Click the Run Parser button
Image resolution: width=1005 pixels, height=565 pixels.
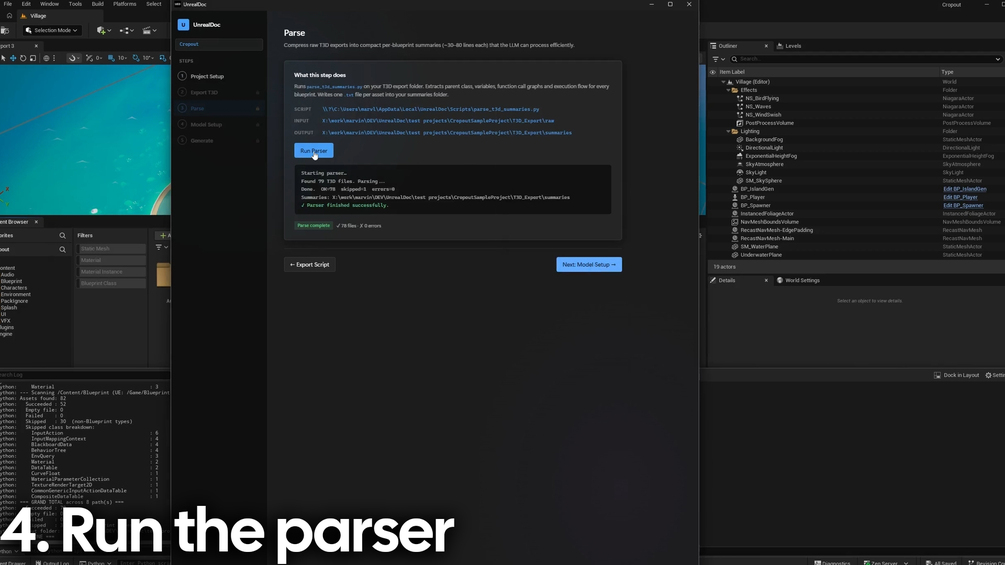click(x=313, y=151)
